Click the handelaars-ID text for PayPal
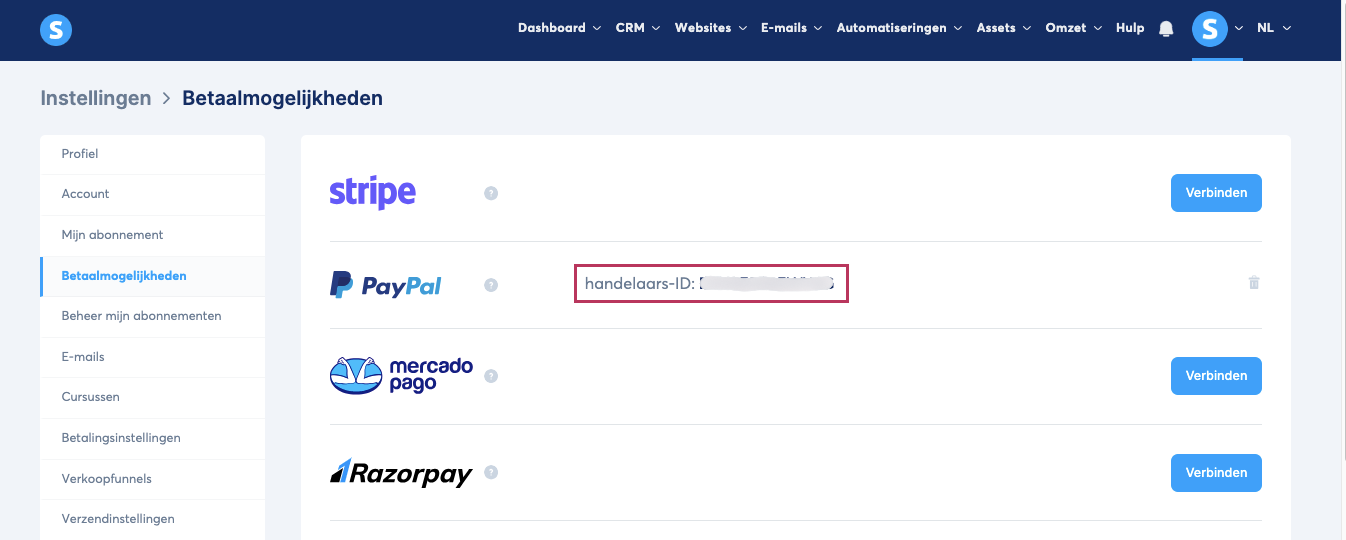1346x540 pixels. pos(710,284)
